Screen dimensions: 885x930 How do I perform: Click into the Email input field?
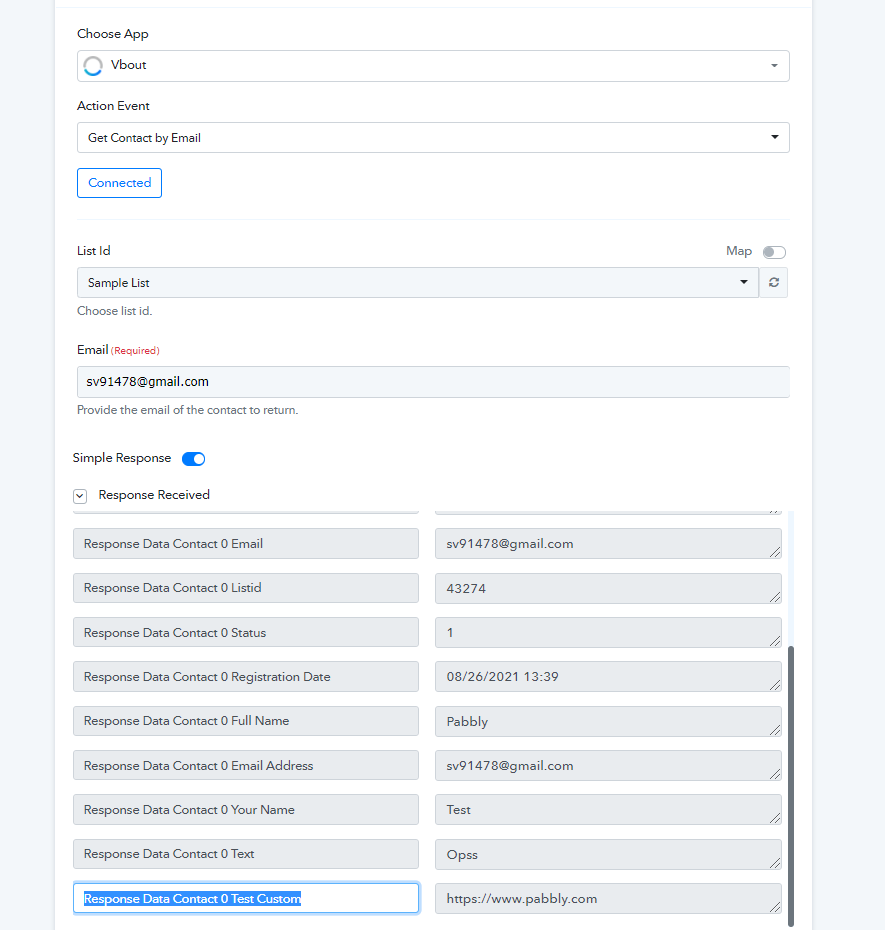pos(433,382)
